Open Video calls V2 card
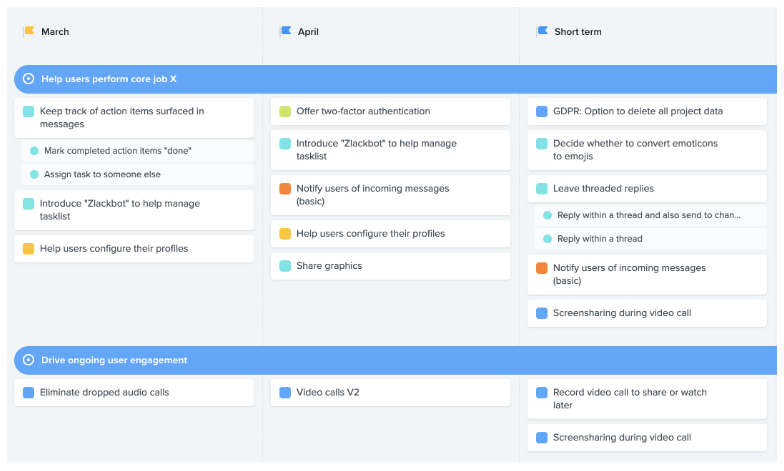This screenshot has width=784, height=471. pos(390,392)
